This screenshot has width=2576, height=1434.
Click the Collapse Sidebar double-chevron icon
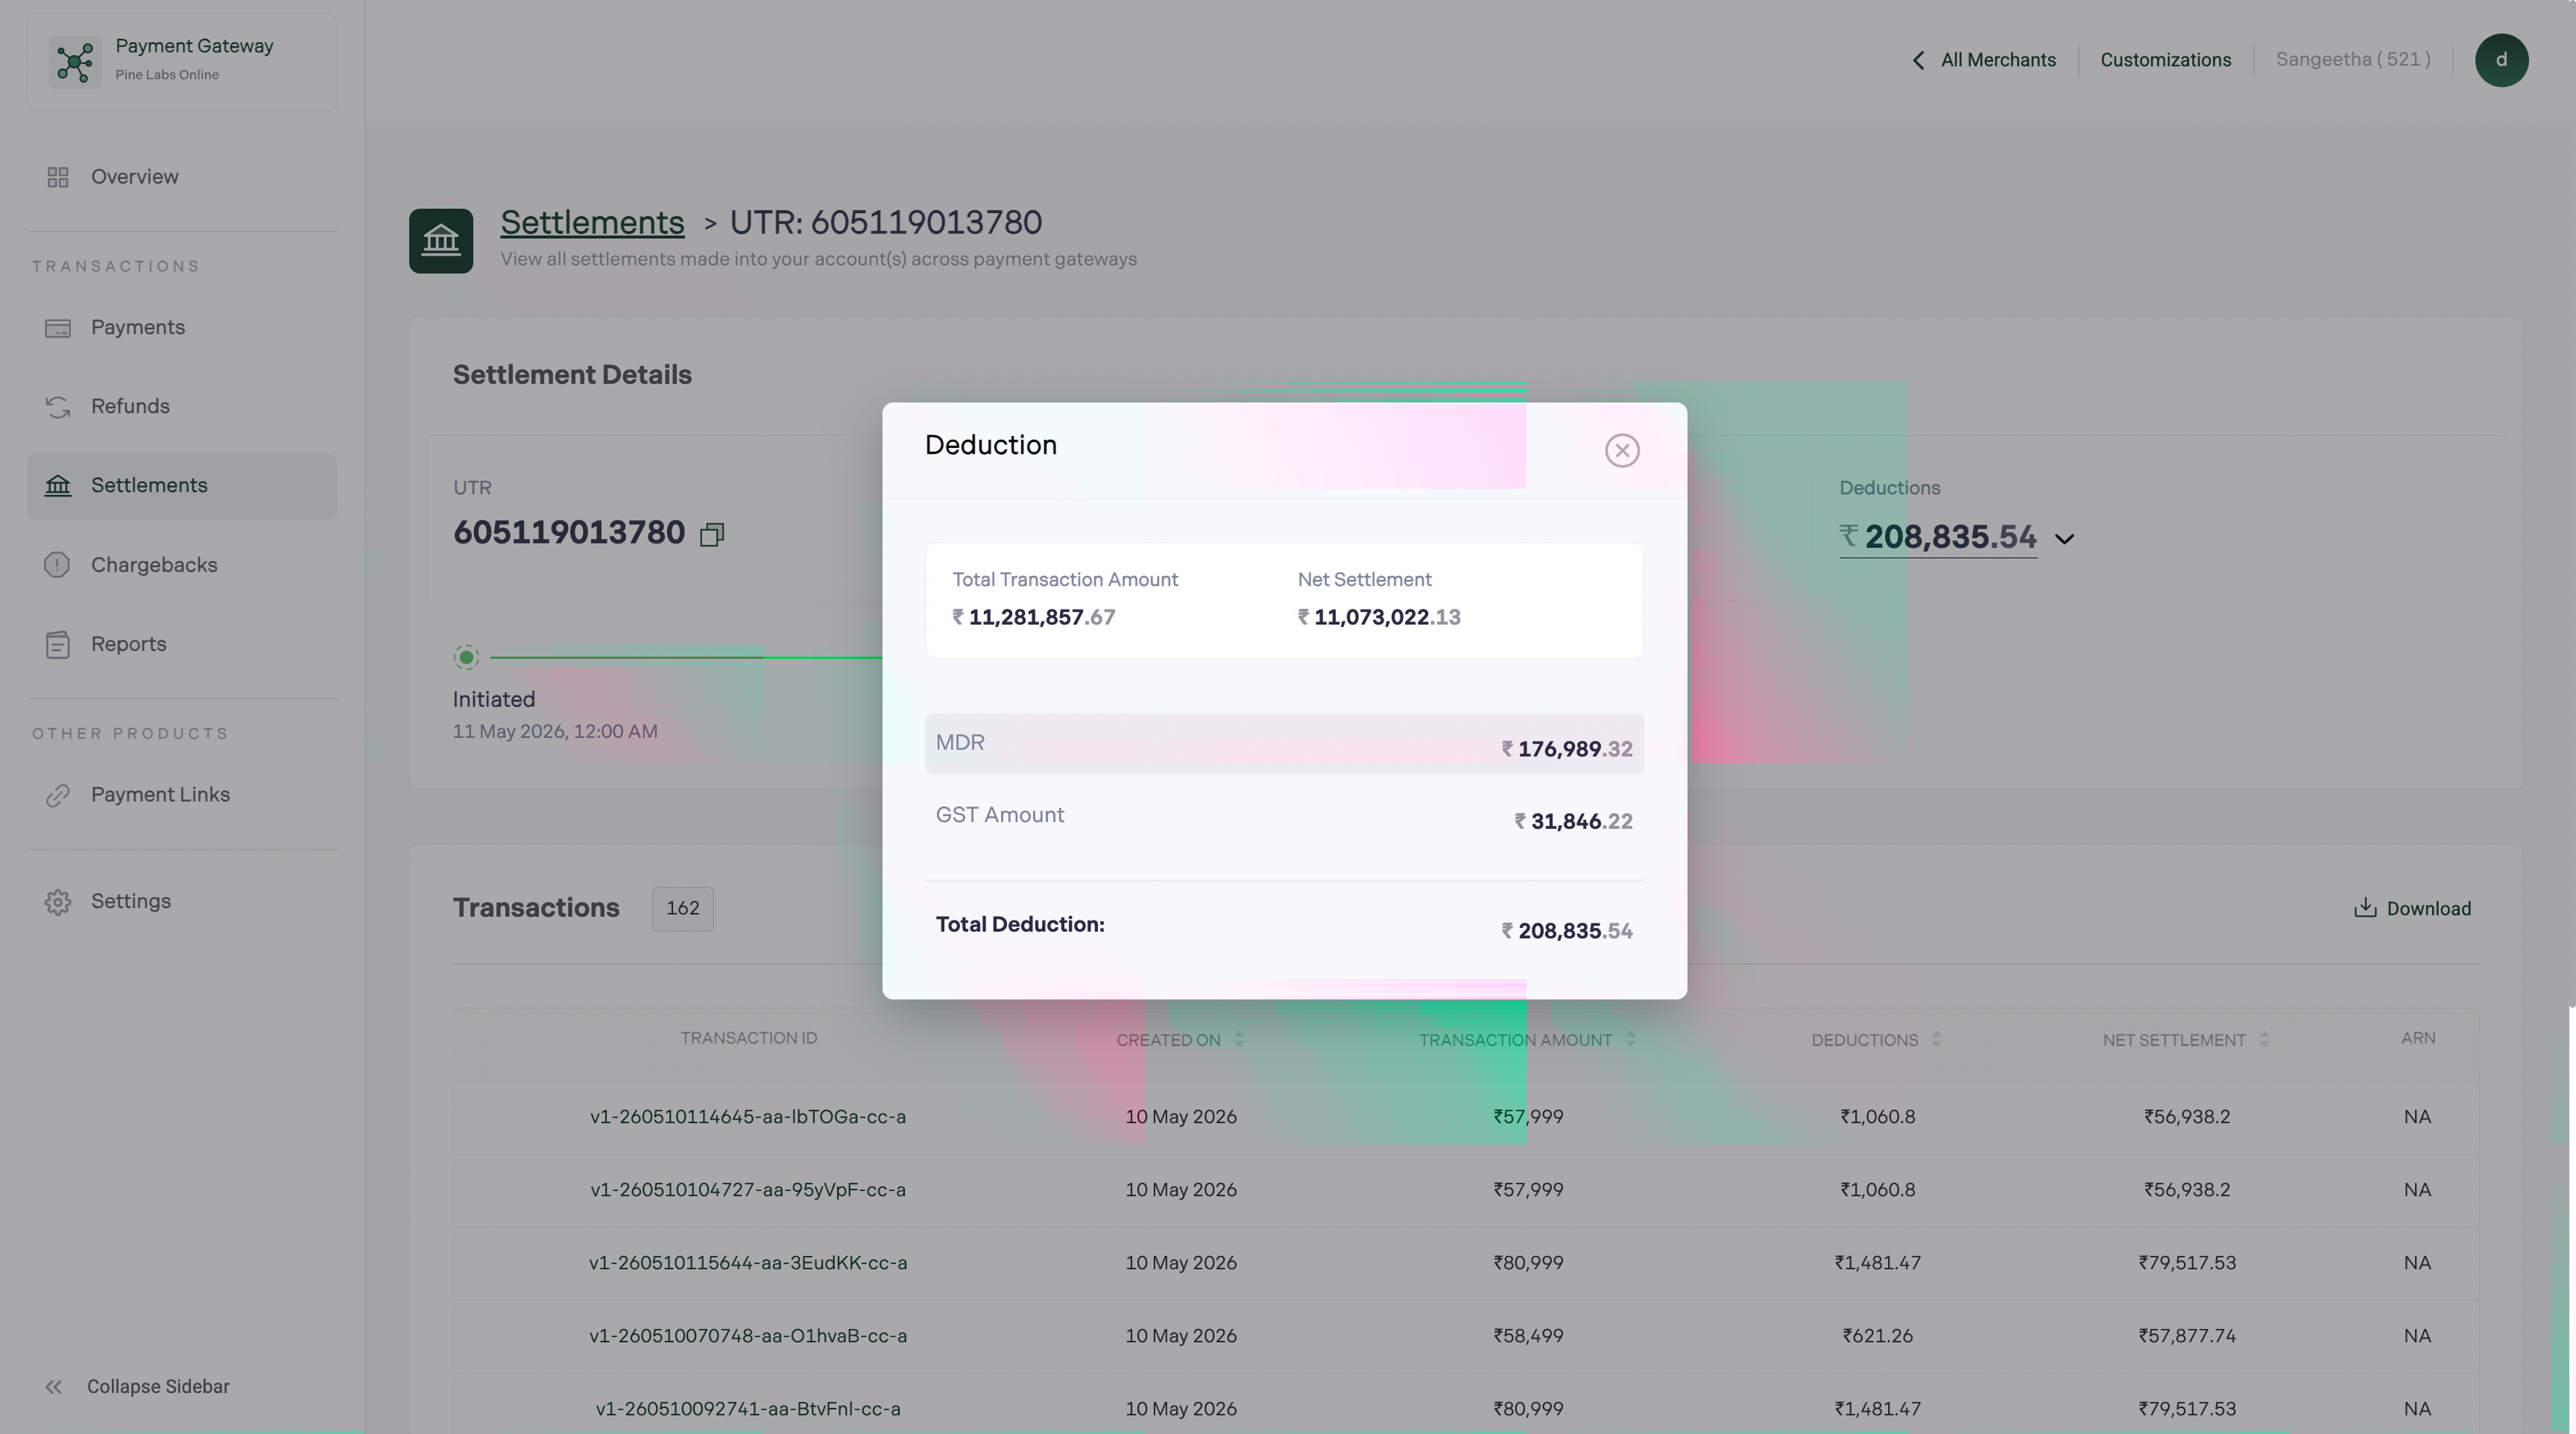point(54,1387)
